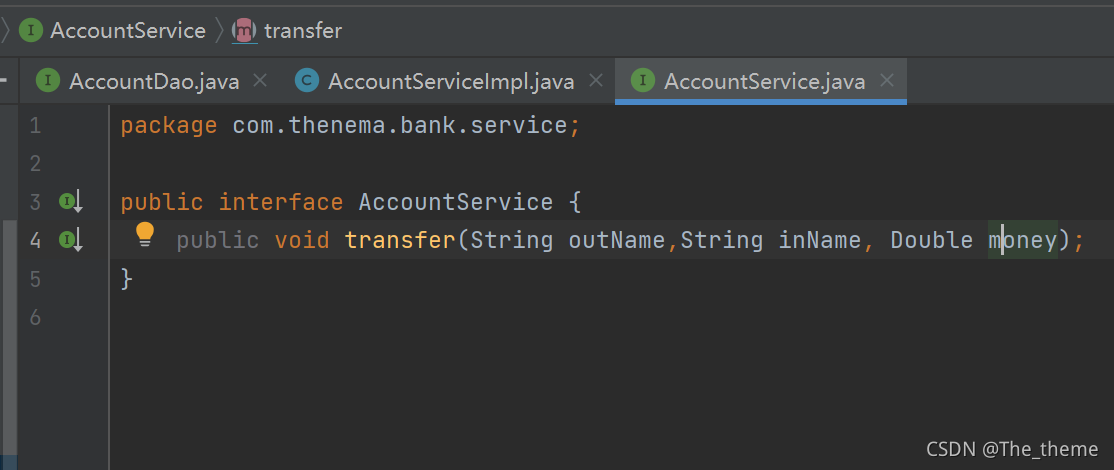This screenshot has width=1114, height=470.
Task: Click the breadcrumb AccountService interface icon
Action: pyautogui.click(x=31, y=30)
